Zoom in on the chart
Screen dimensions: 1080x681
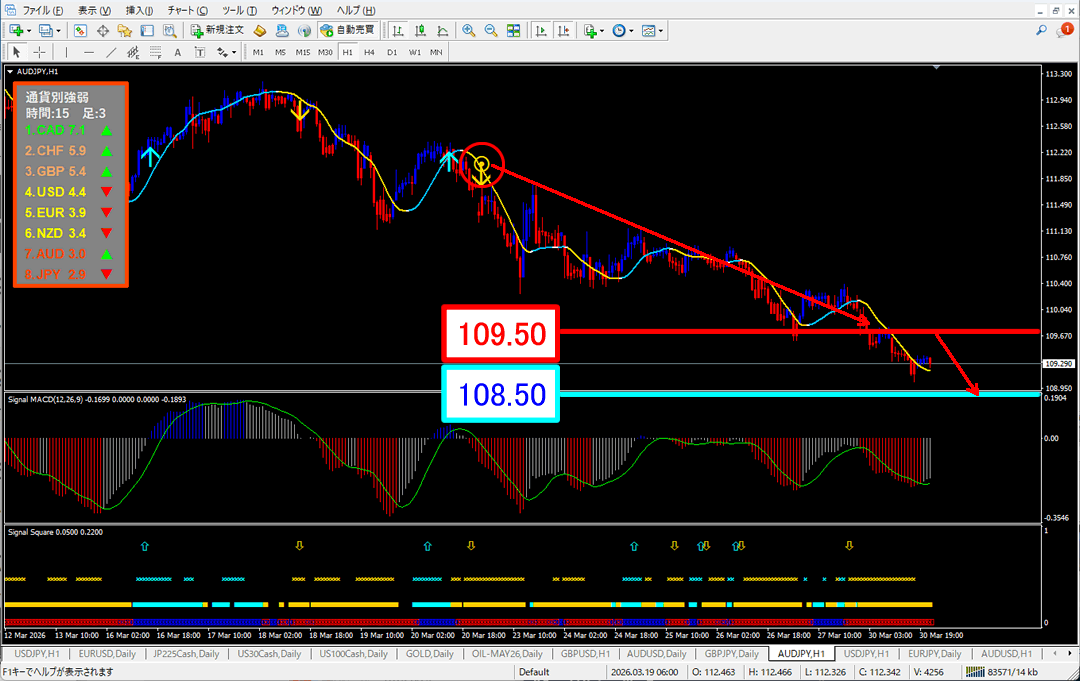pyautogui.click(x=469, y=30)
